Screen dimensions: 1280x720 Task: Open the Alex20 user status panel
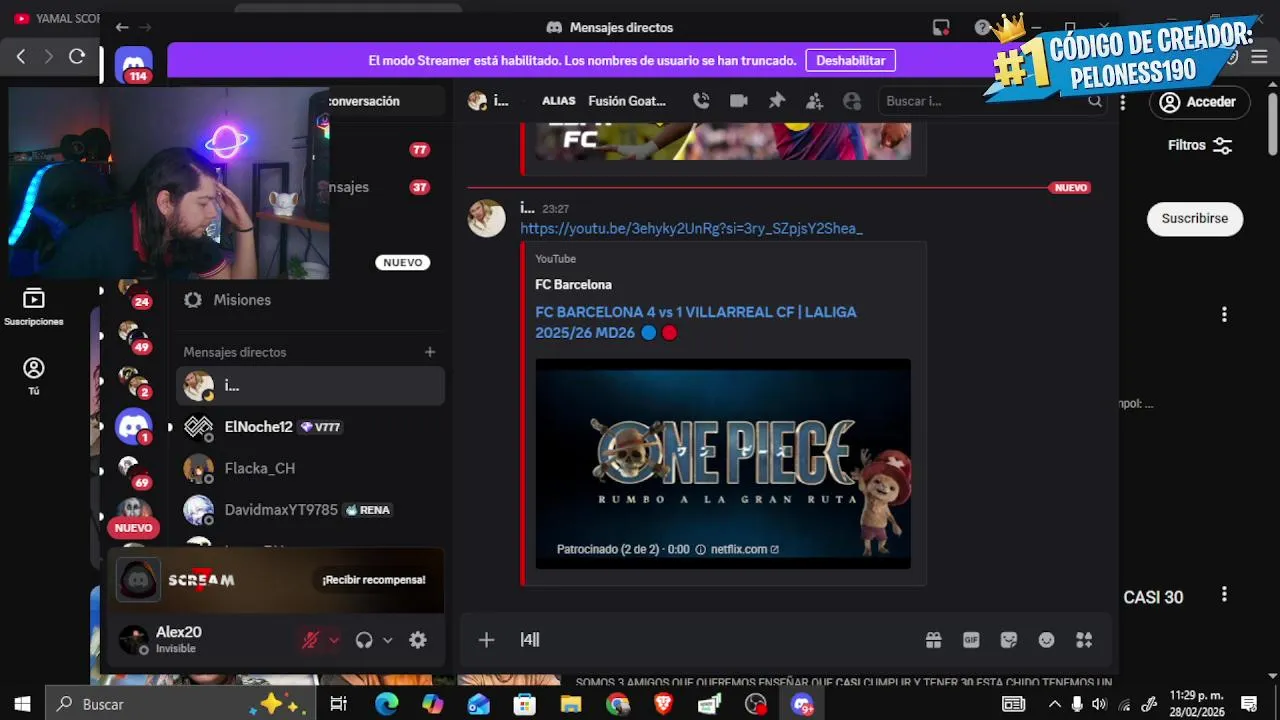[200, 640]
